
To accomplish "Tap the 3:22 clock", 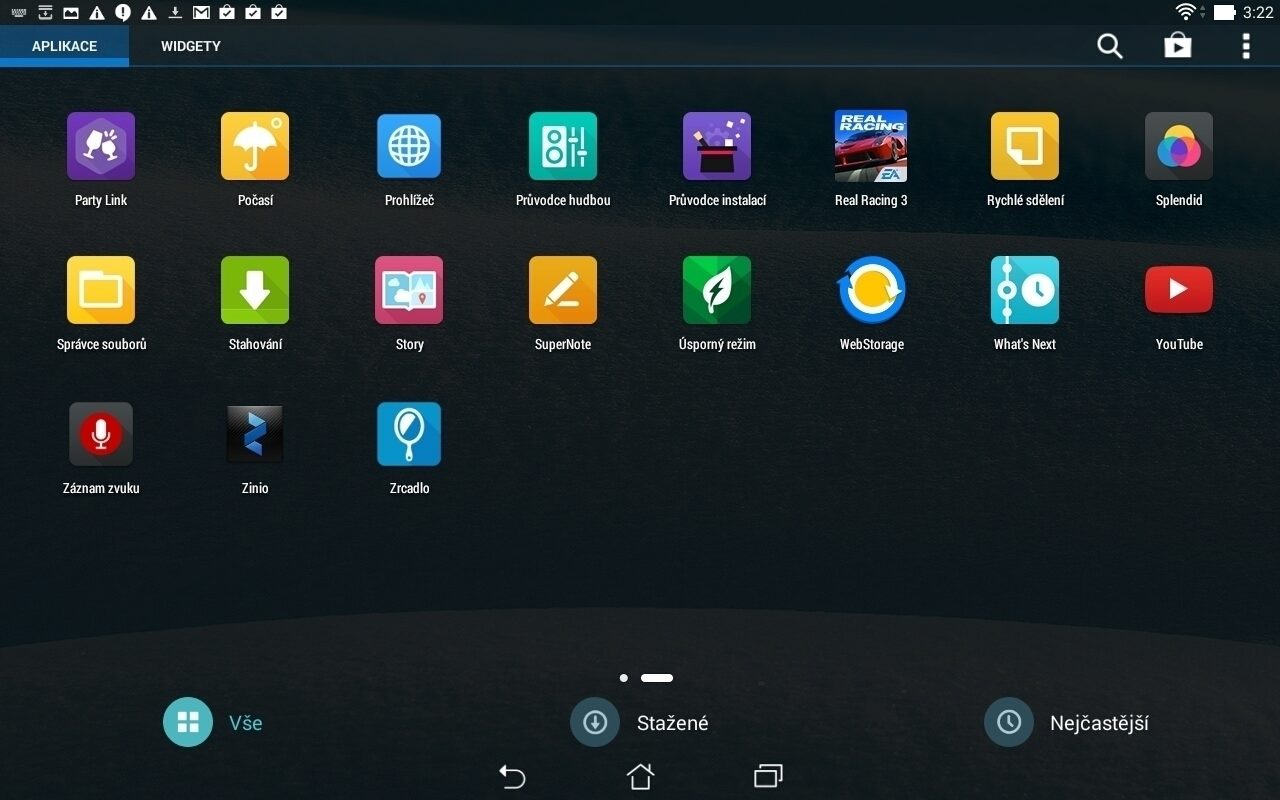I will [x=1258, y=13].
